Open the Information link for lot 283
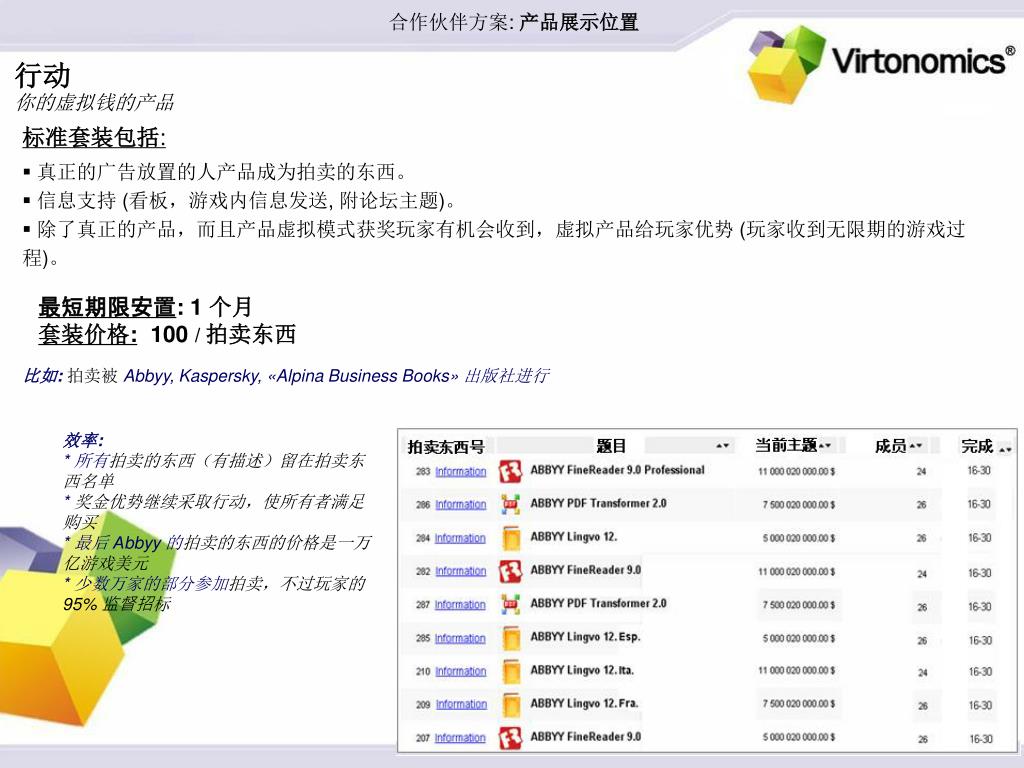This screenshot has height=768, width=1024. tap(460, 472)
